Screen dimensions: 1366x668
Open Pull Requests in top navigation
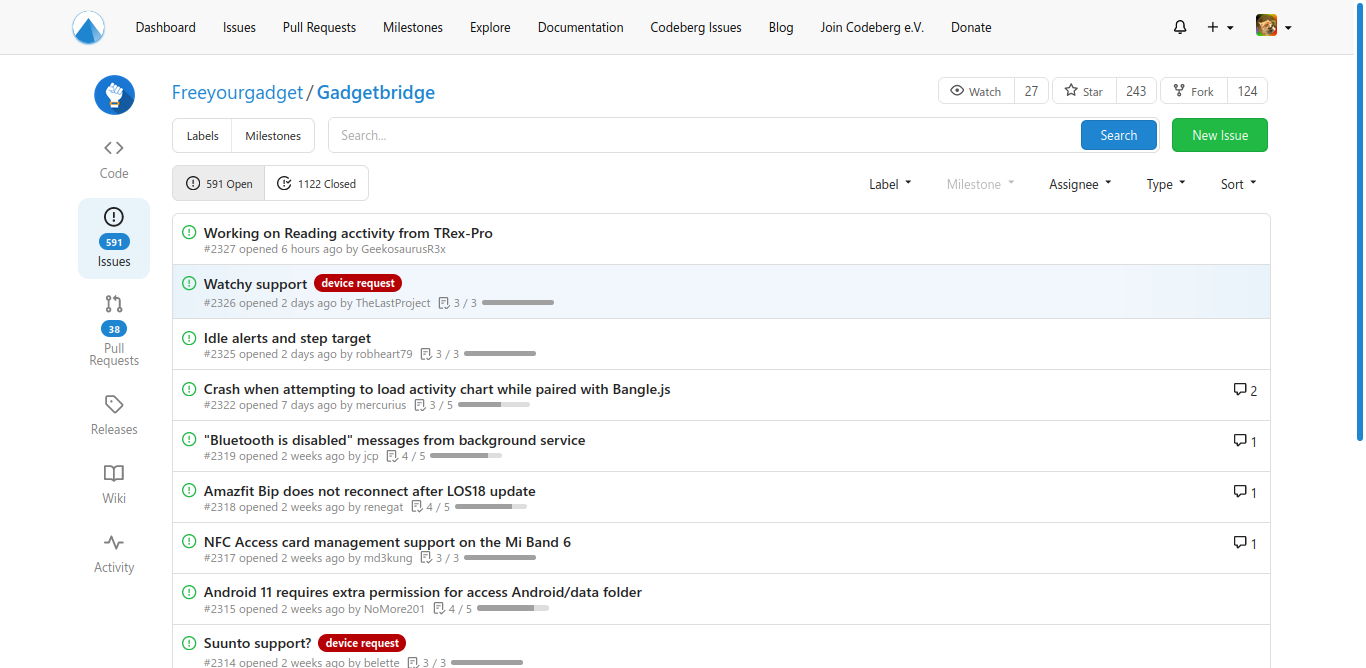319,27
